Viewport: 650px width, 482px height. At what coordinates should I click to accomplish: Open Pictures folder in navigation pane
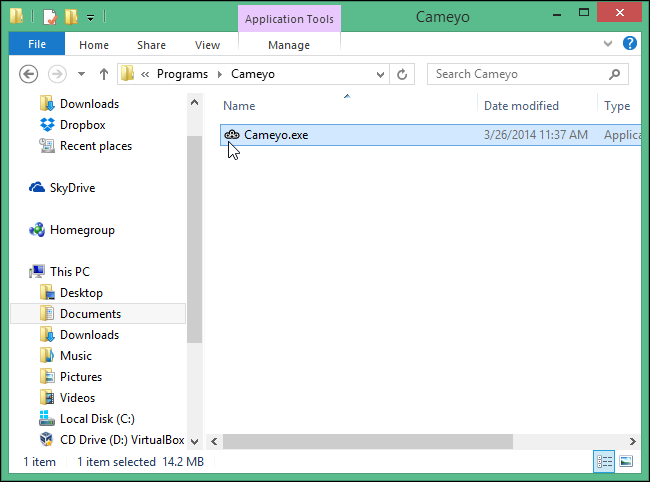(x=81, y=377)
